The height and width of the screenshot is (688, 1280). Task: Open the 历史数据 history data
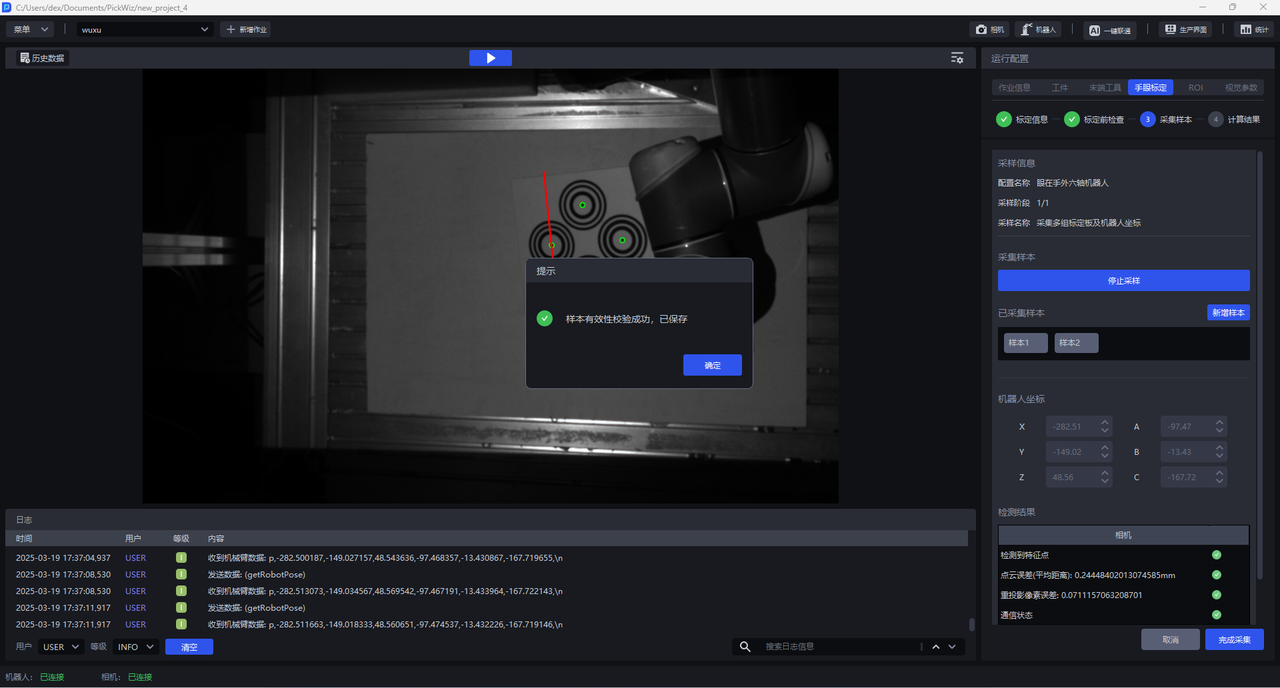[42, 58]
